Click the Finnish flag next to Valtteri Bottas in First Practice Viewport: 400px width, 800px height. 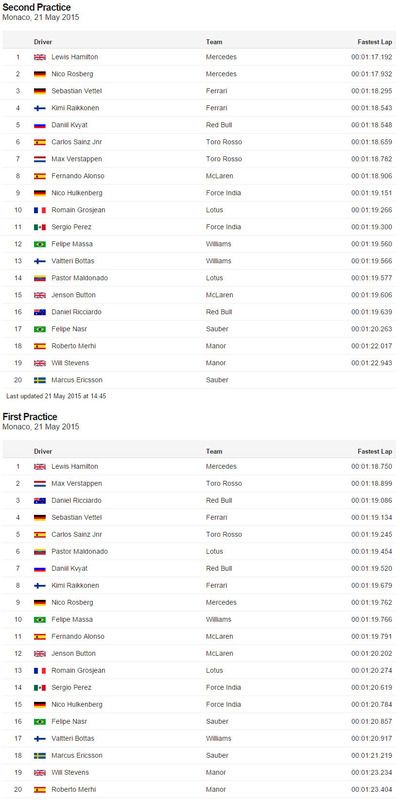pos(40,738)
